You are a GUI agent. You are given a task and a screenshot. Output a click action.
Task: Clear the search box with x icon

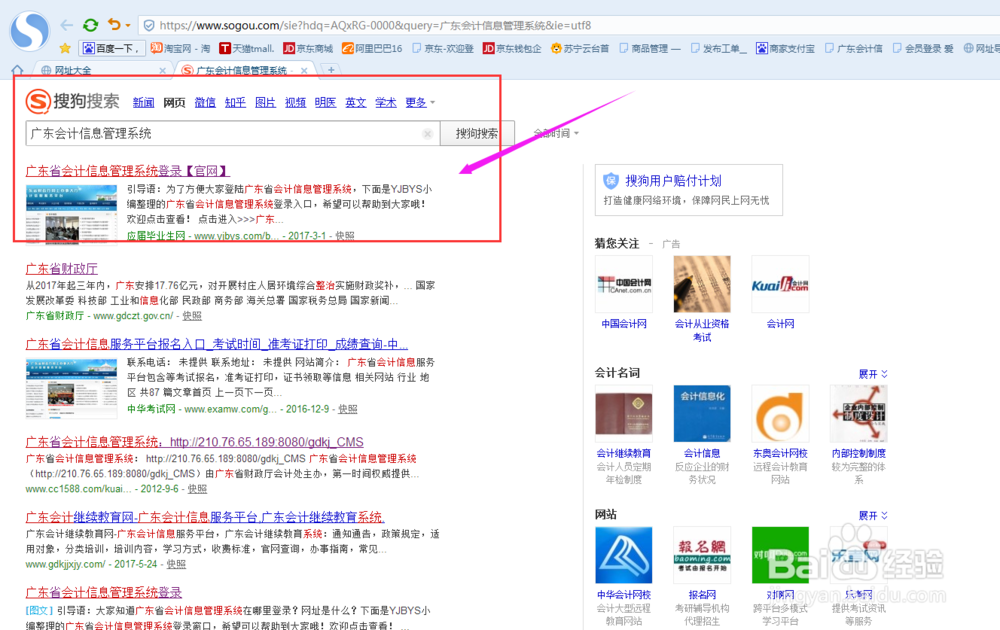428,133
